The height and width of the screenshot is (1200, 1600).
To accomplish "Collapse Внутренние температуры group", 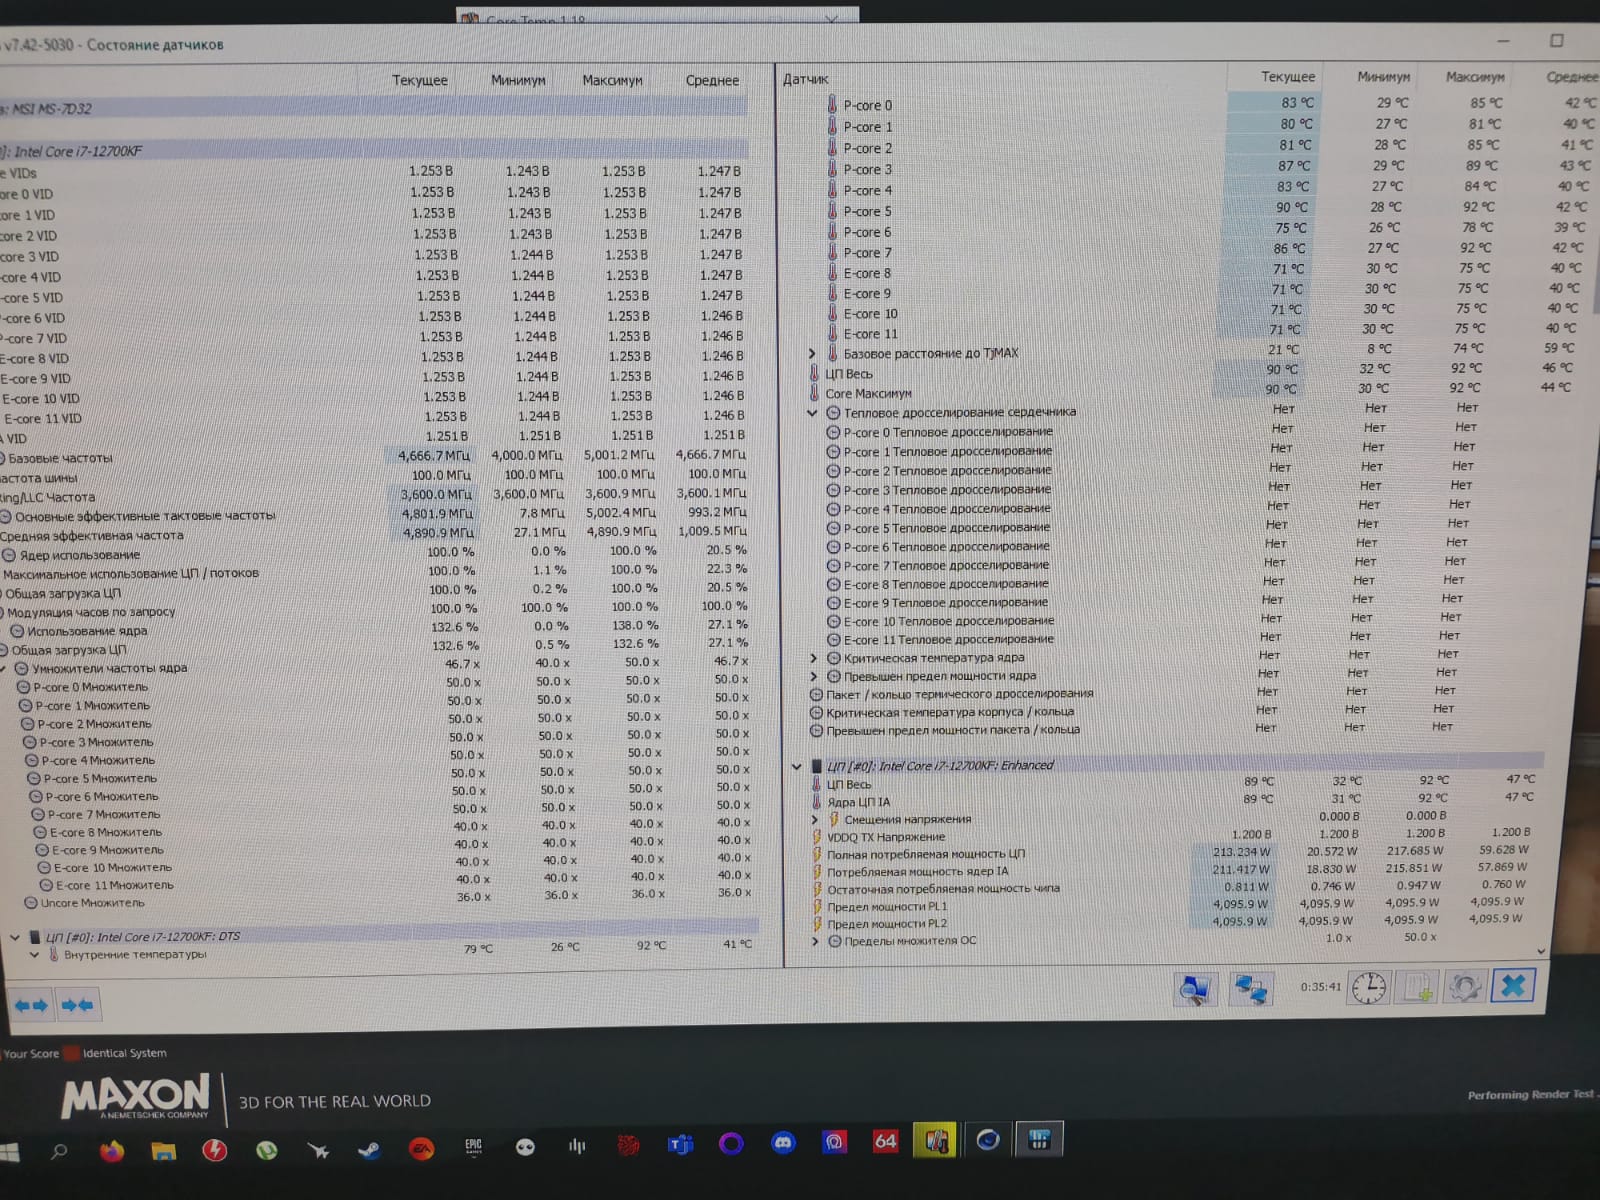I will 34,955.
